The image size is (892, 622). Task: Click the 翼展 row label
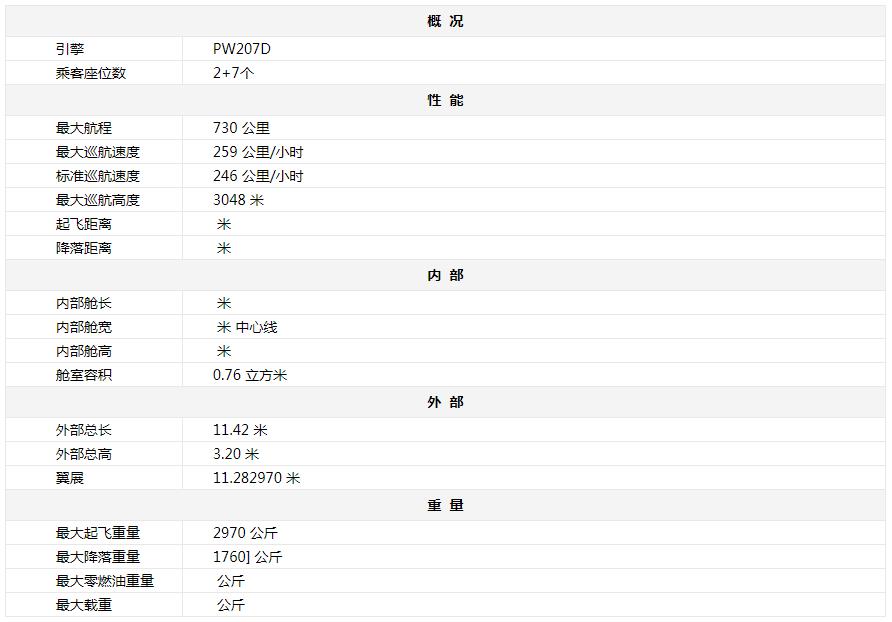coord(70,478)
